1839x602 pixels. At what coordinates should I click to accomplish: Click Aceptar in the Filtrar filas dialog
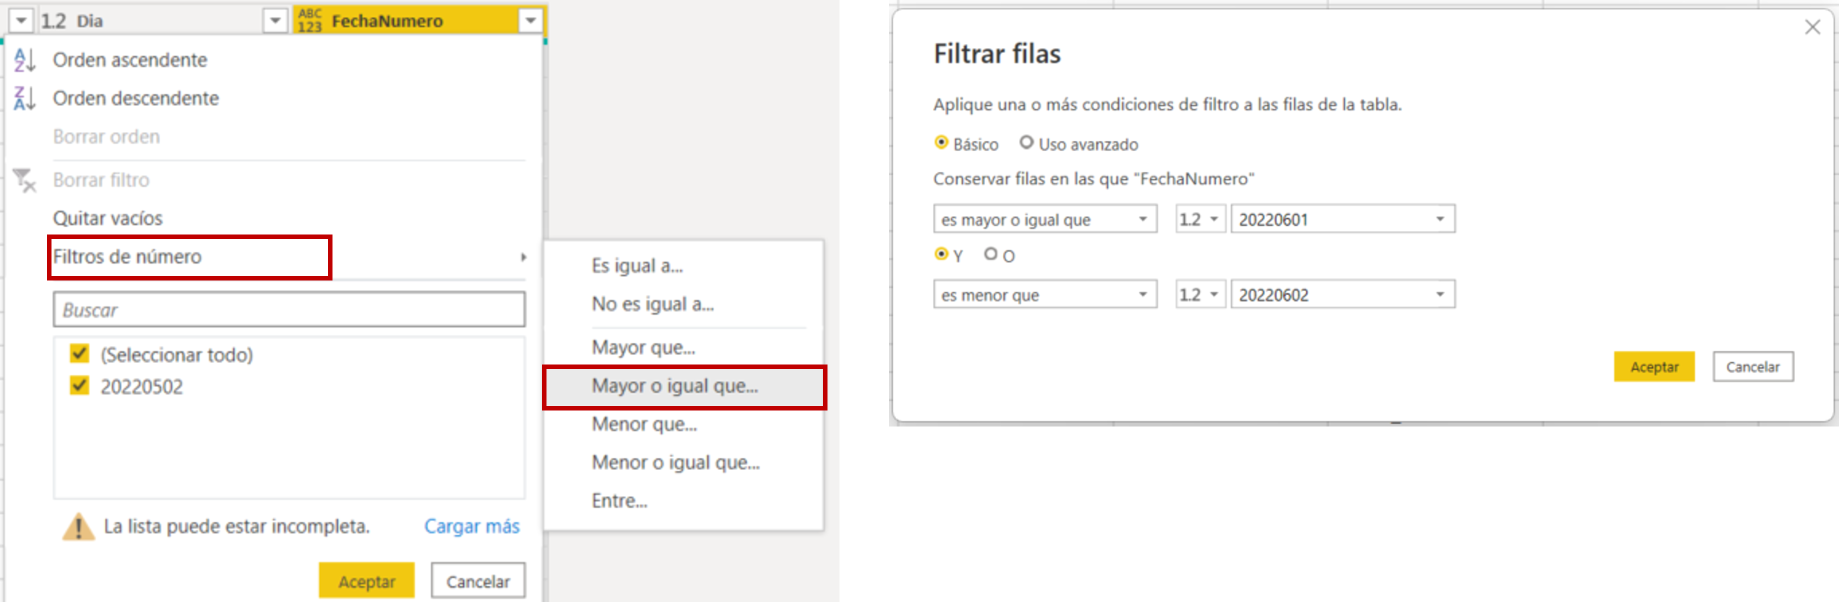pyautogui.click(x=1654, y=366)
